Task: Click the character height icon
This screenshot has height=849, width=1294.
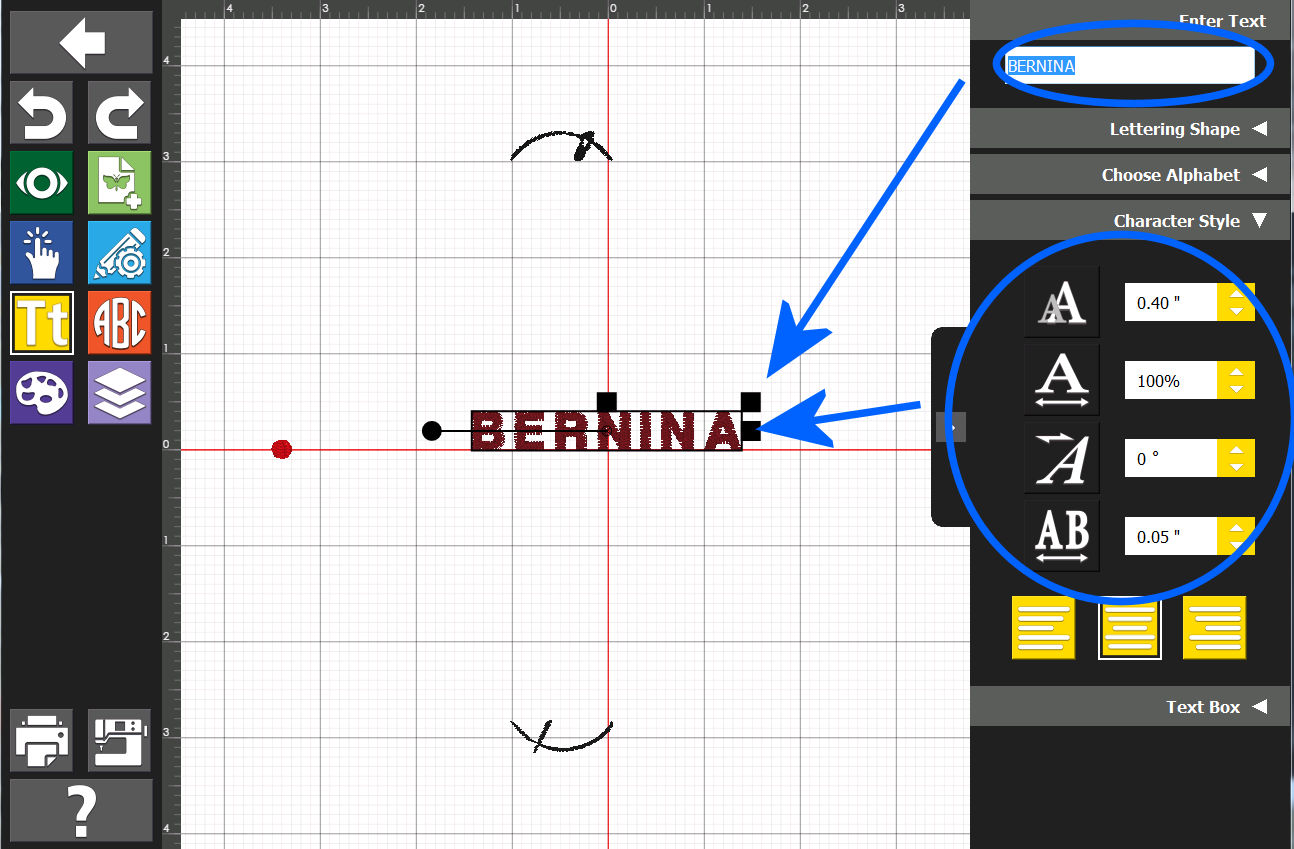Action: pos(1061,302)
